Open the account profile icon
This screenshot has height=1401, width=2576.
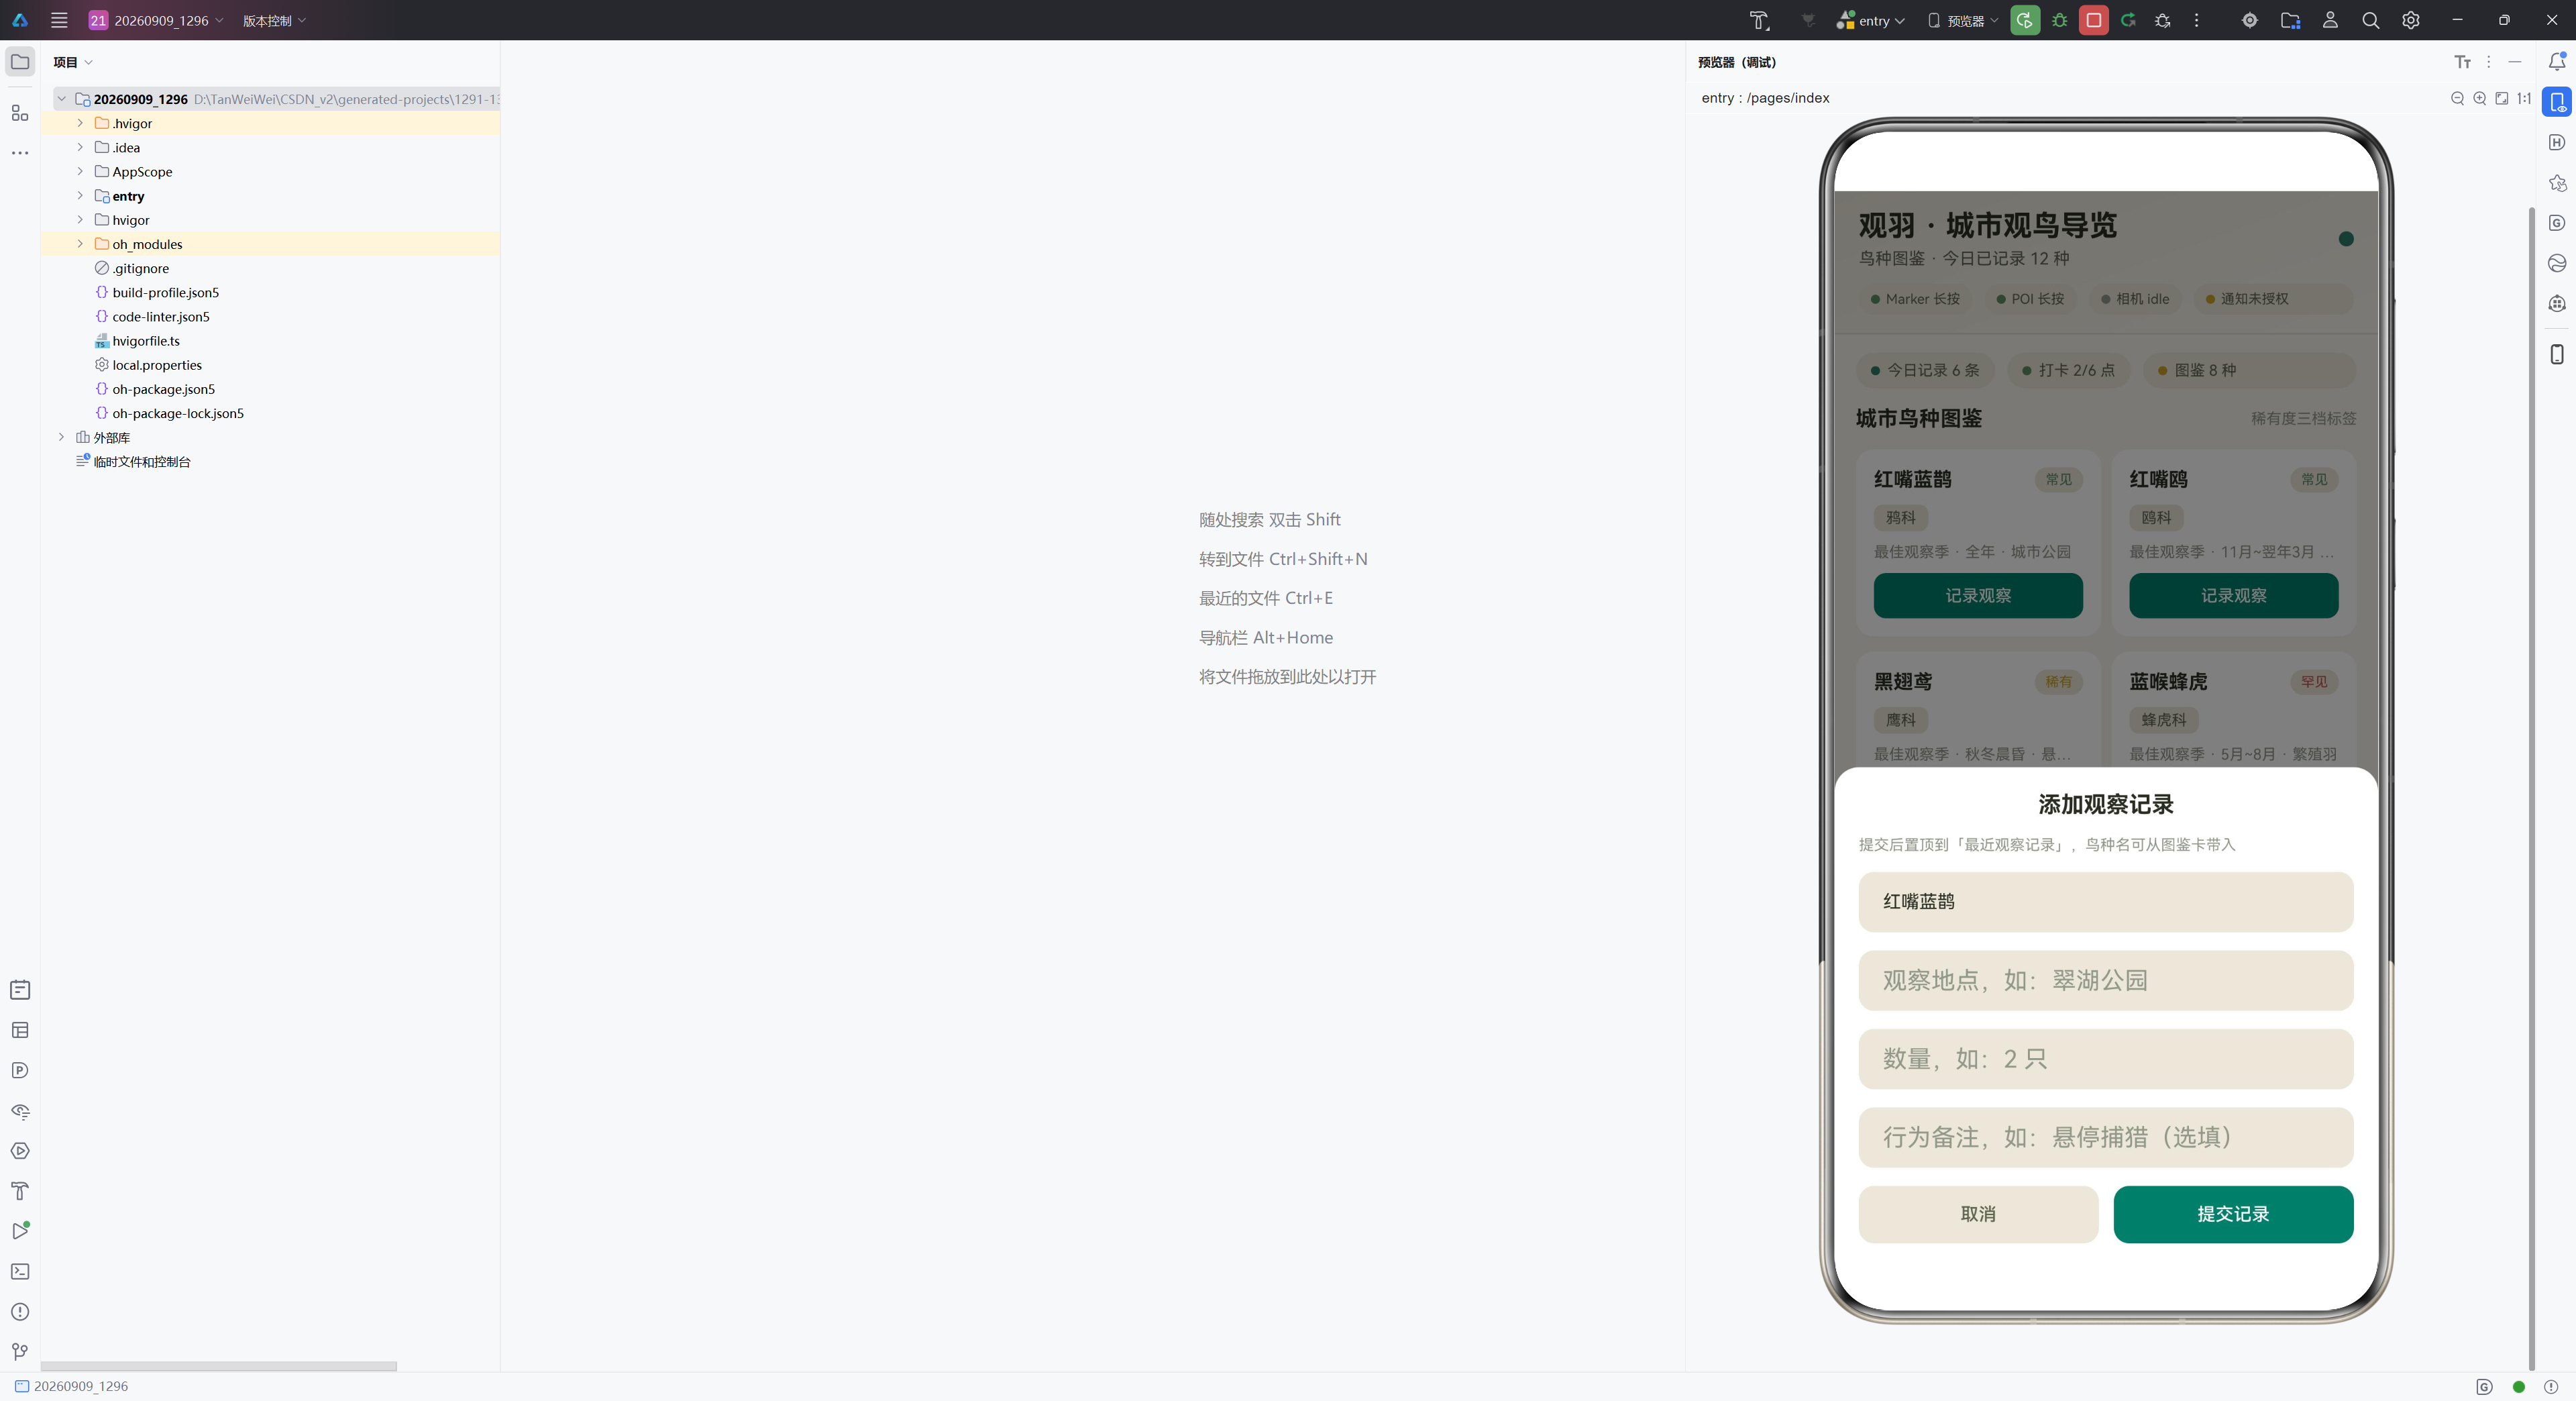pyautogui.click(x=2330, y=20)
